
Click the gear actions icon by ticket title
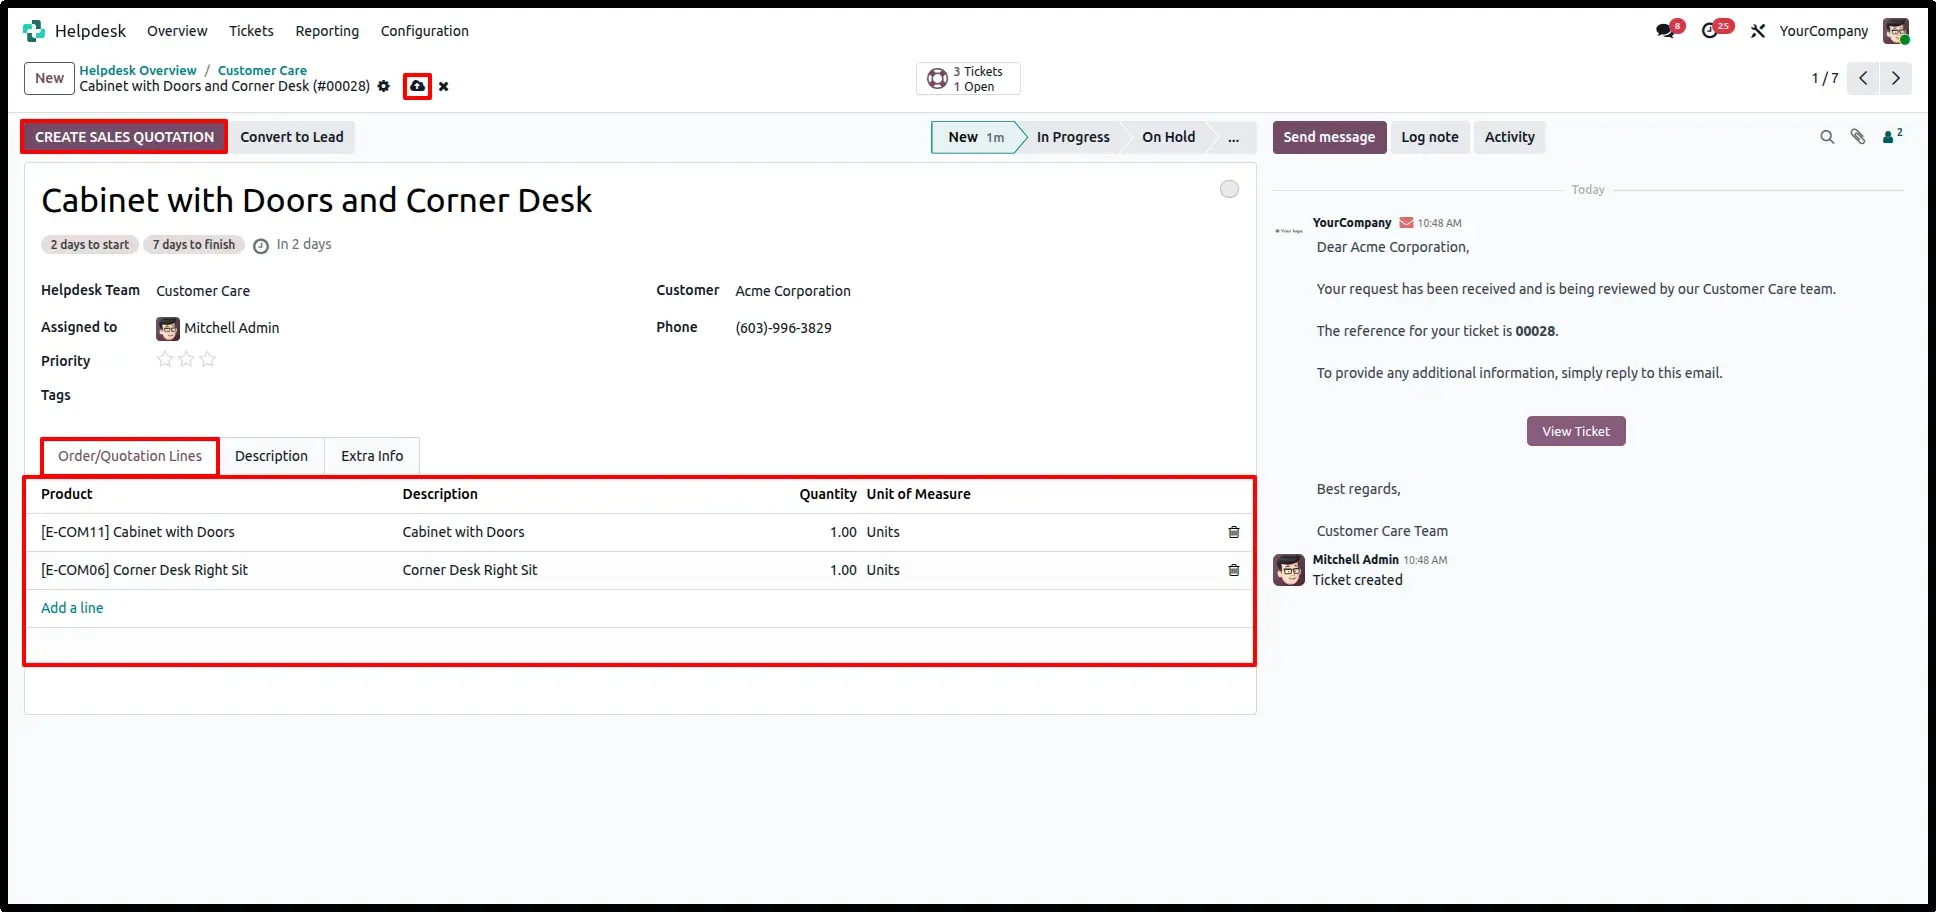(383, 86)
